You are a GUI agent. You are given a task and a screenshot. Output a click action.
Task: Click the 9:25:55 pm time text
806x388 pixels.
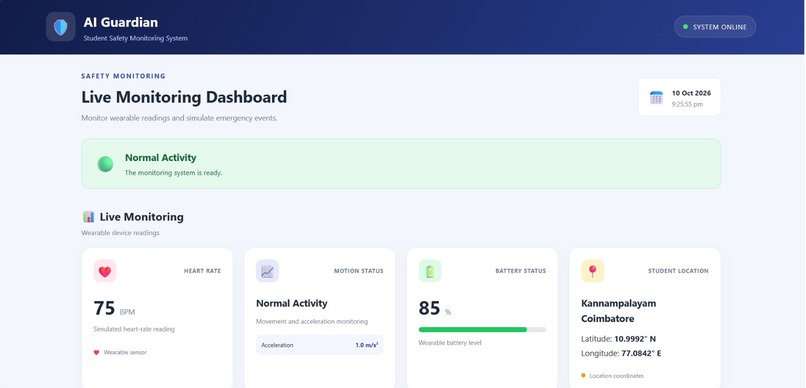pyautogui.click(x=687, y=104)
